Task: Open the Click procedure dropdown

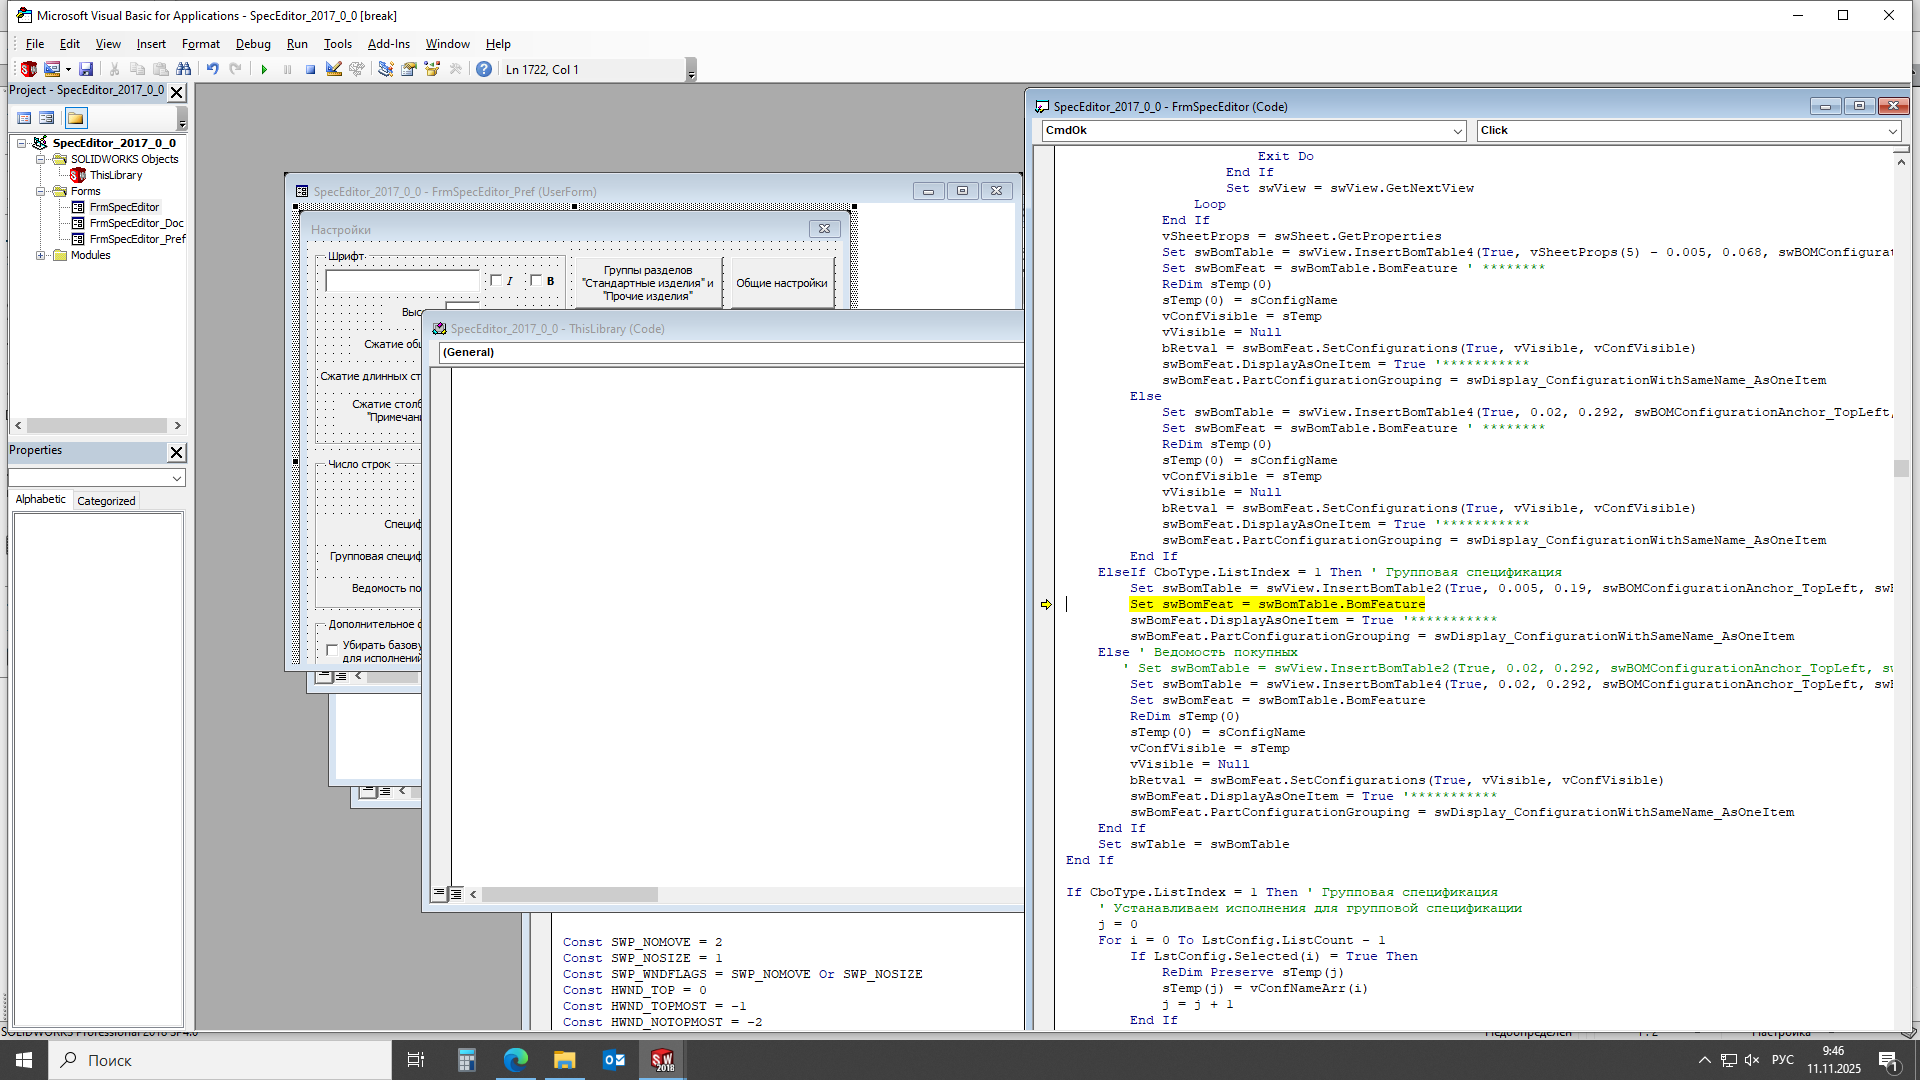Action: [1892, 131]
